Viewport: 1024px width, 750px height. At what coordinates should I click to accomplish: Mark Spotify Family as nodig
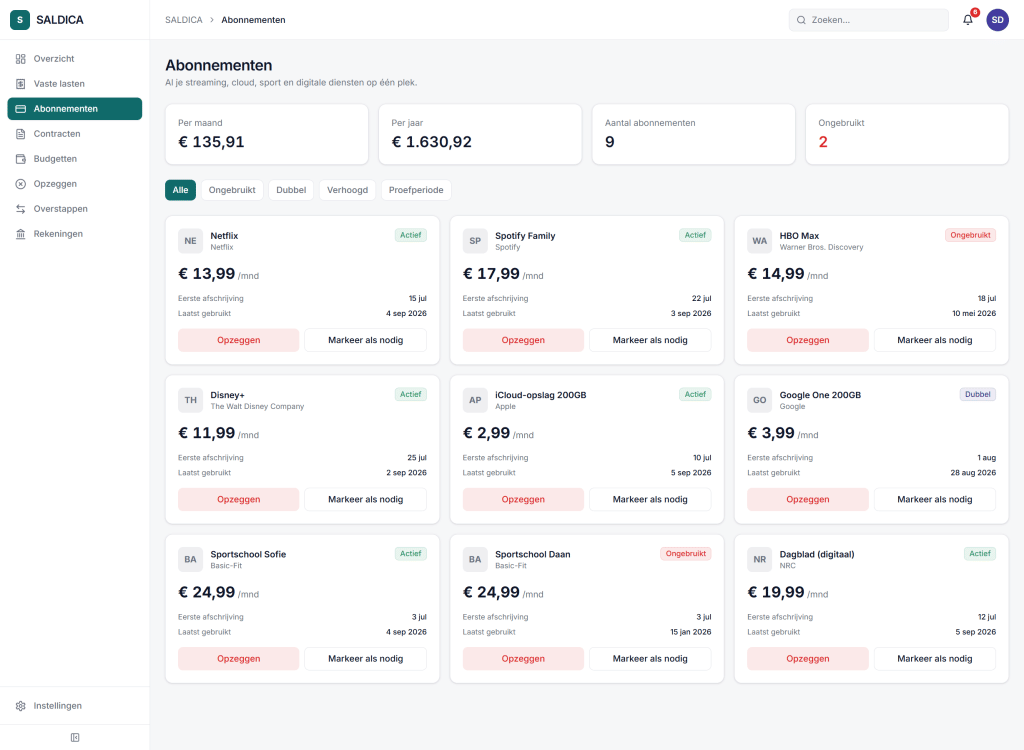pos(650,340)
